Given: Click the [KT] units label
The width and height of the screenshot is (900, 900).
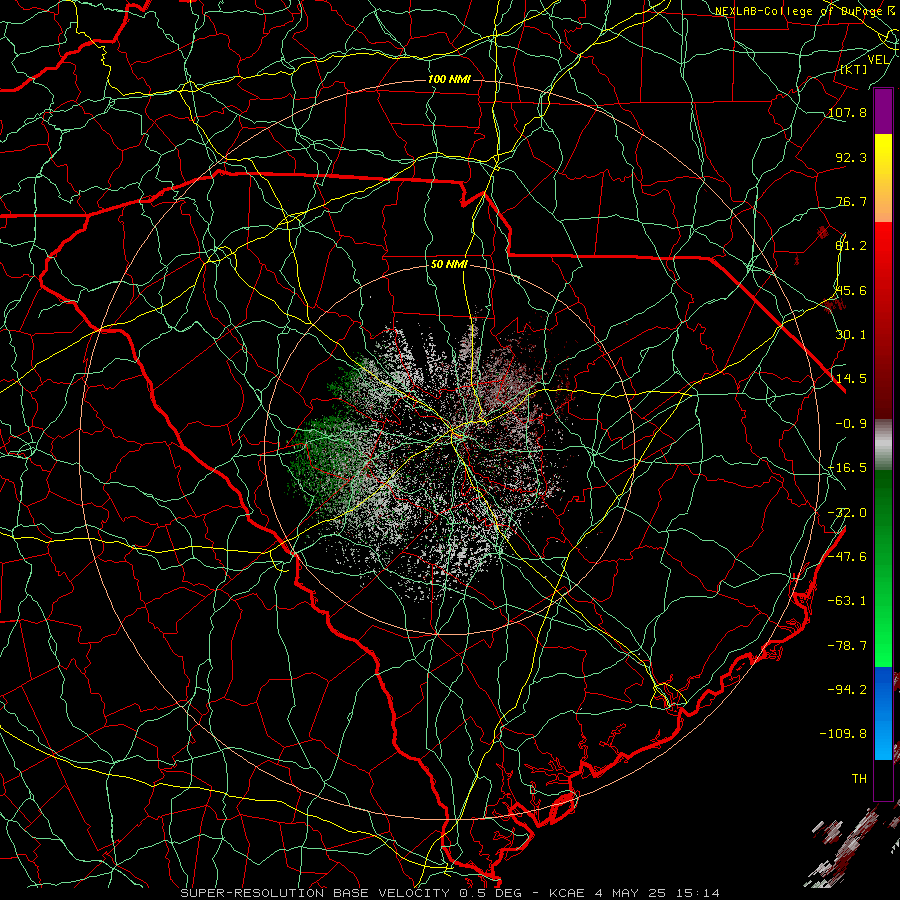Looking at the screenshot, I should (854, 69).
